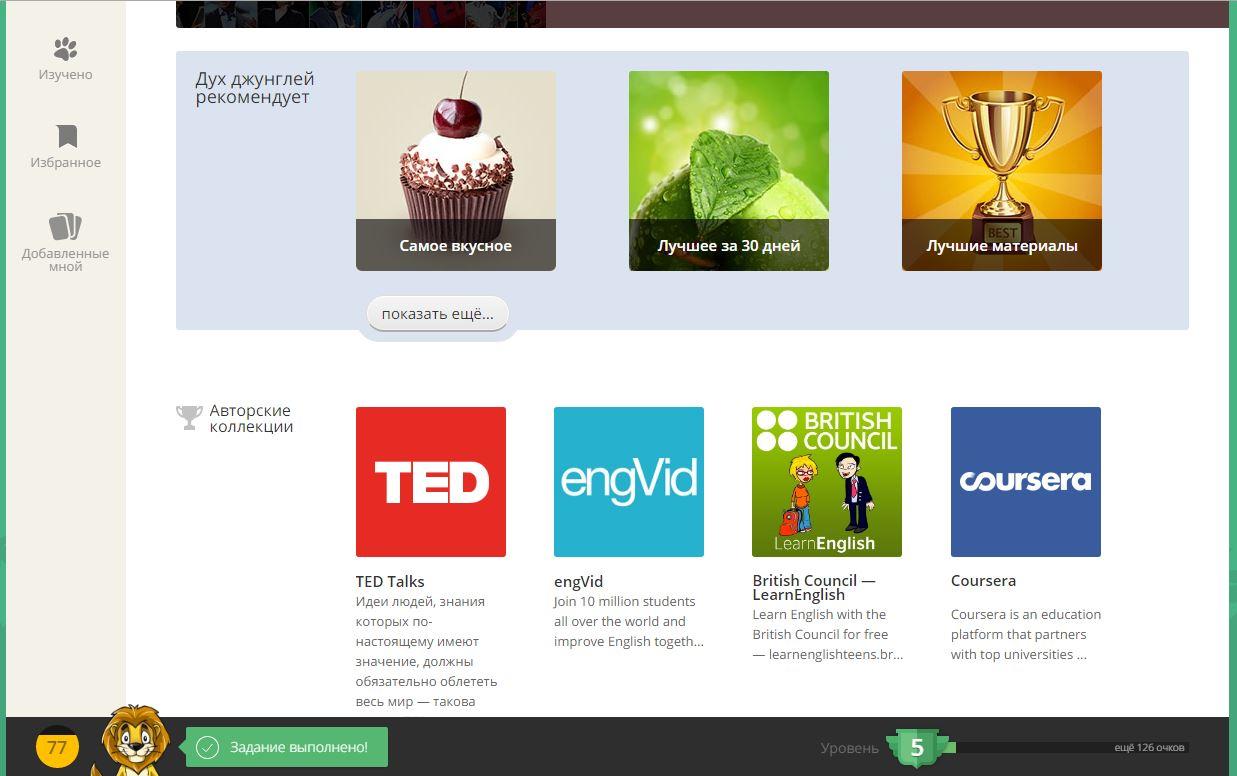Click the engVid description text
Image resolution: width=1237 pixels, height=776 pixels.
pos(628,621)
